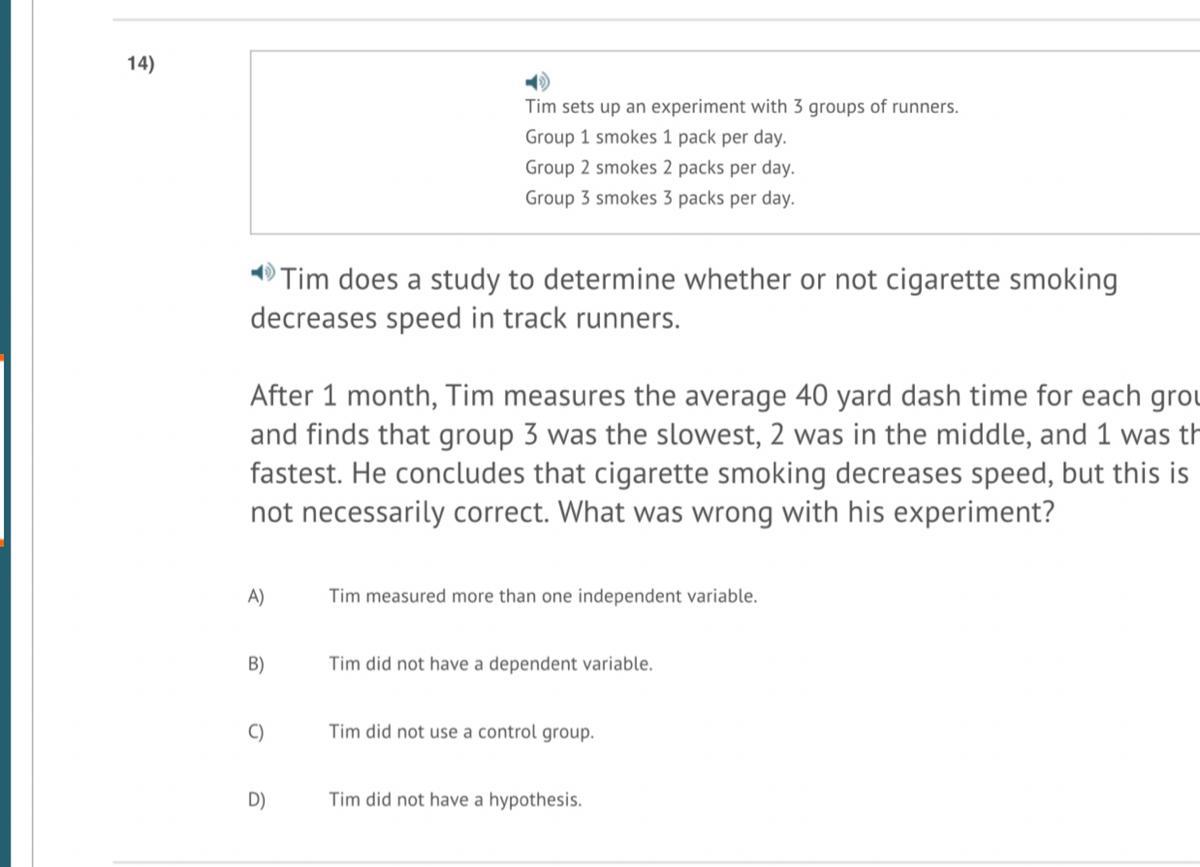Click the text 'Group 2 smokes 2 packs per day'
This screenshot has width=1200, height=867.
pos(660,167)
